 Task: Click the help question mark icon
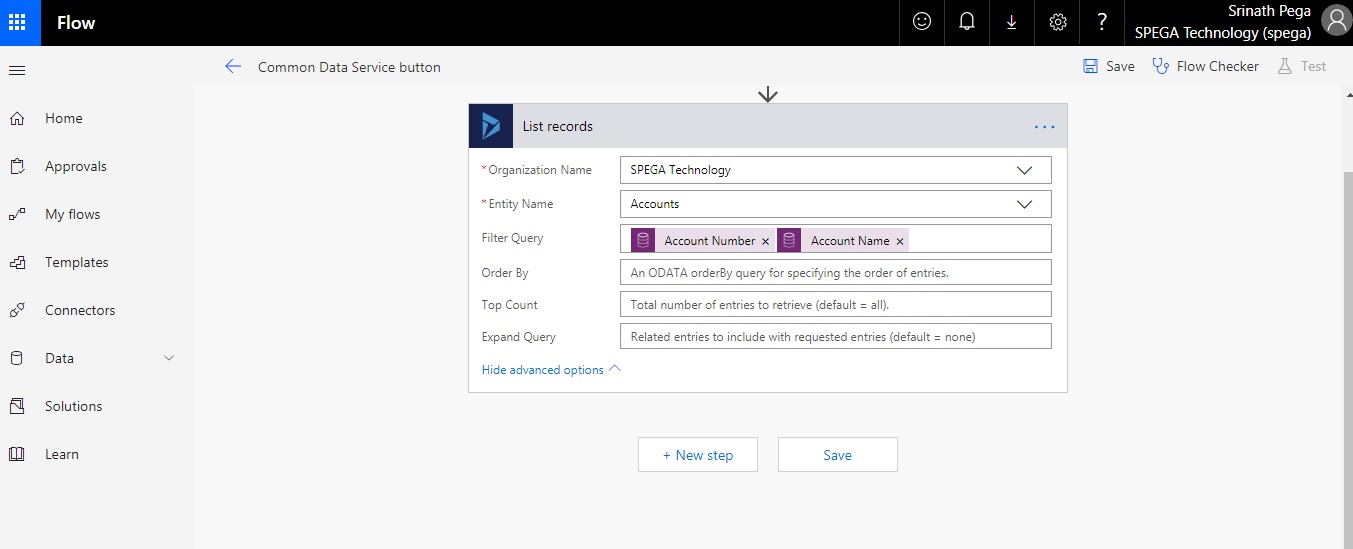[x=1102, y=22]
